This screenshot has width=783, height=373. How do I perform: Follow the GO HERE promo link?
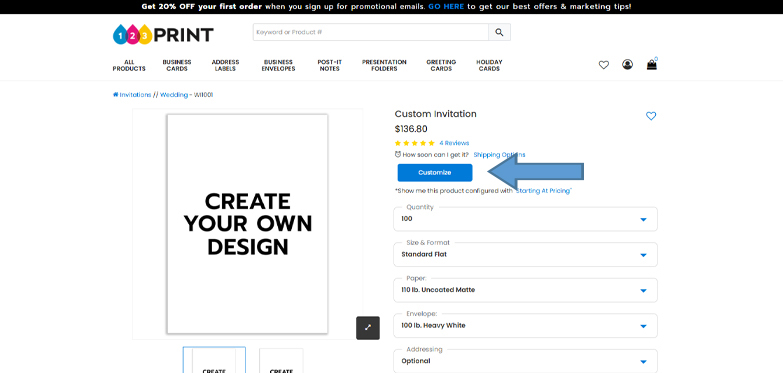pyautogui.click(x=446, y=7)
